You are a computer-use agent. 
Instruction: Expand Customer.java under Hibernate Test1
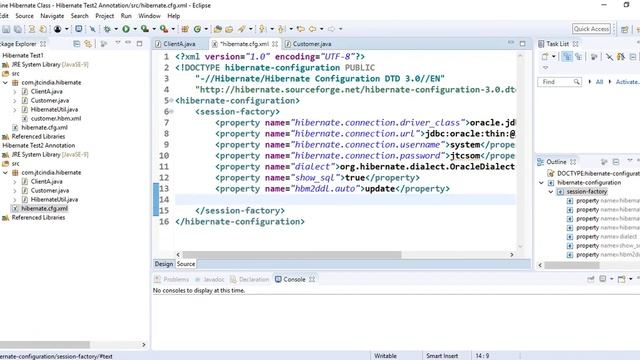click(15, 100)
